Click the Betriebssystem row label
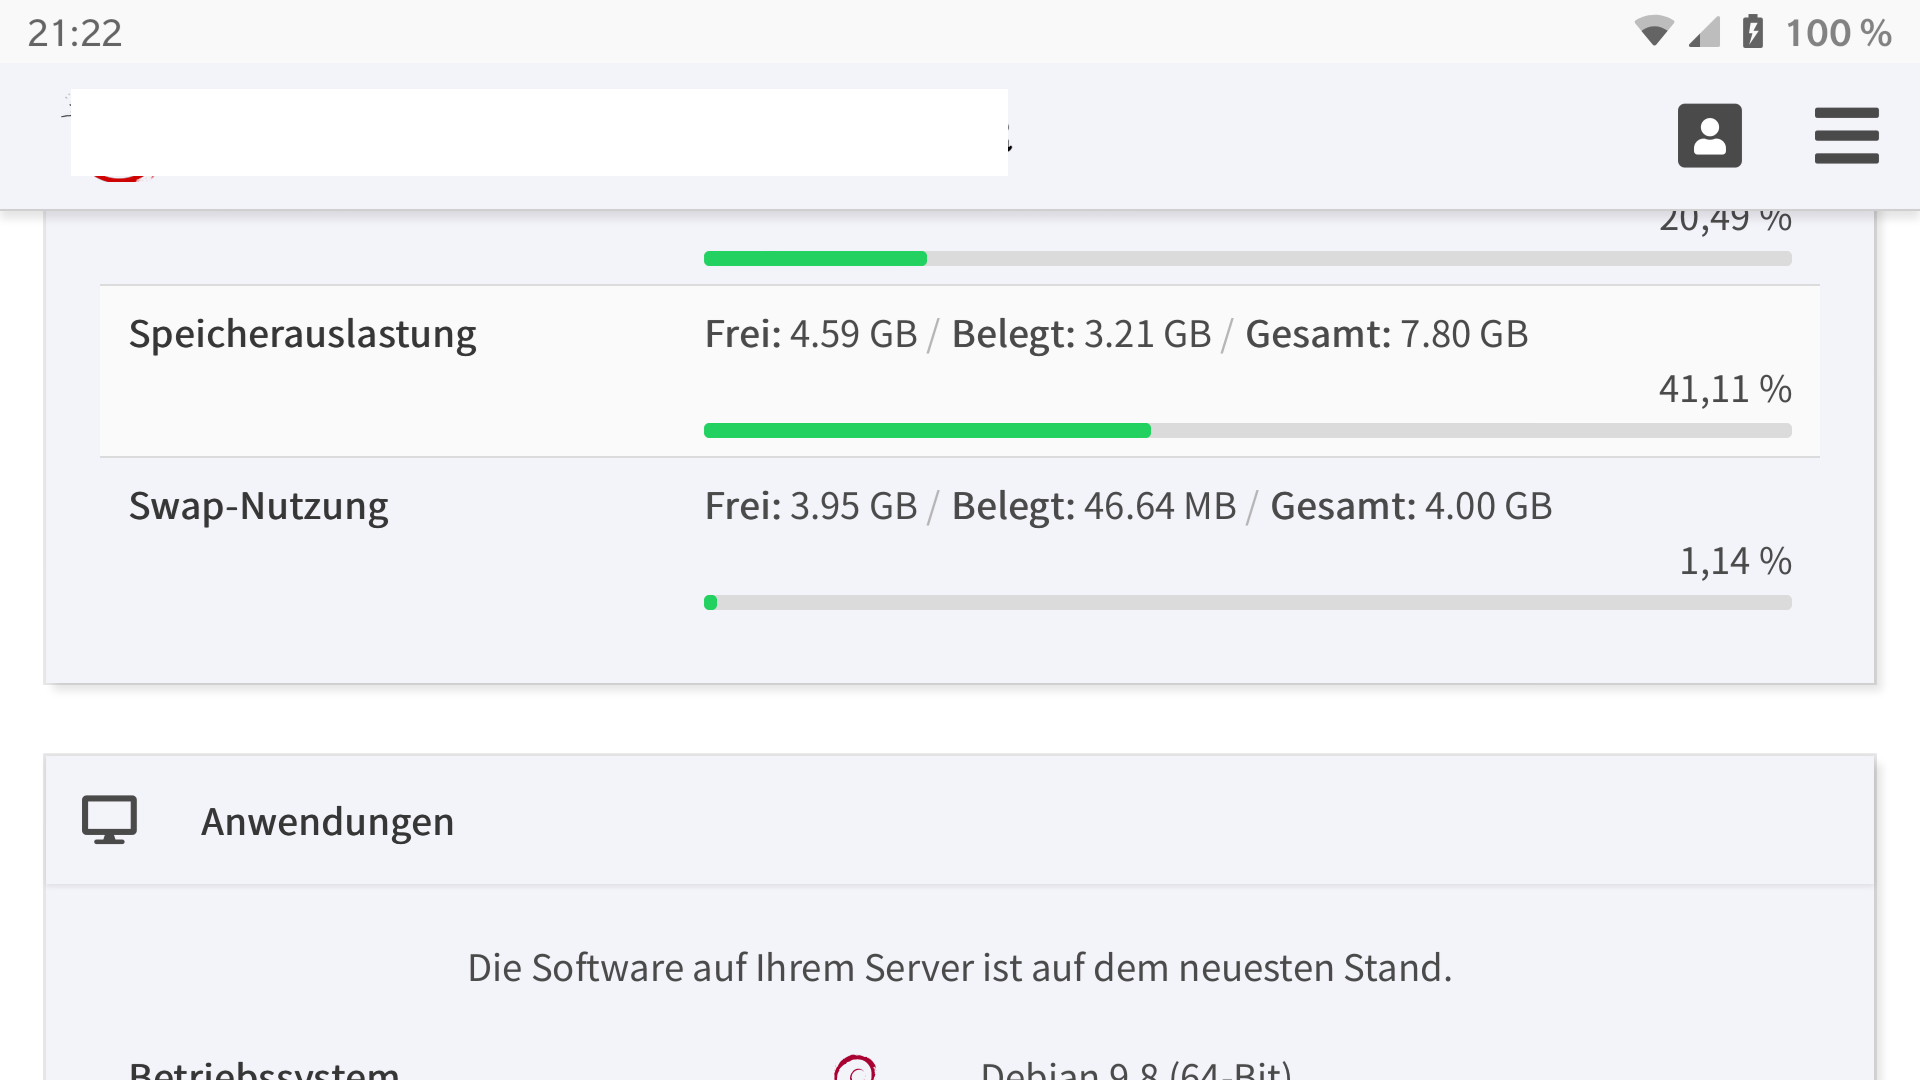1920x1080 pixels. point(264,1070)
